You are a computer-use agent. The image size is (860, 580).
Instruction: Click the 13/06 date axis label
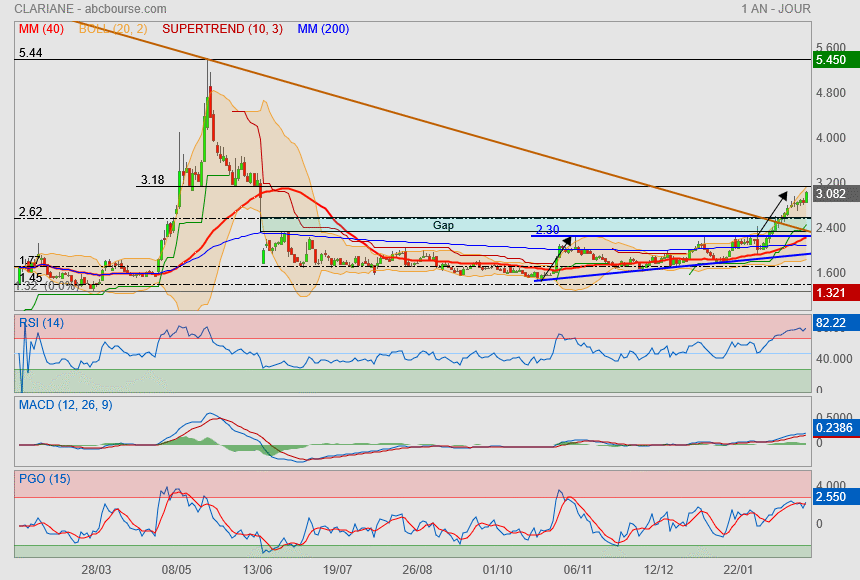tap(257, 570)
